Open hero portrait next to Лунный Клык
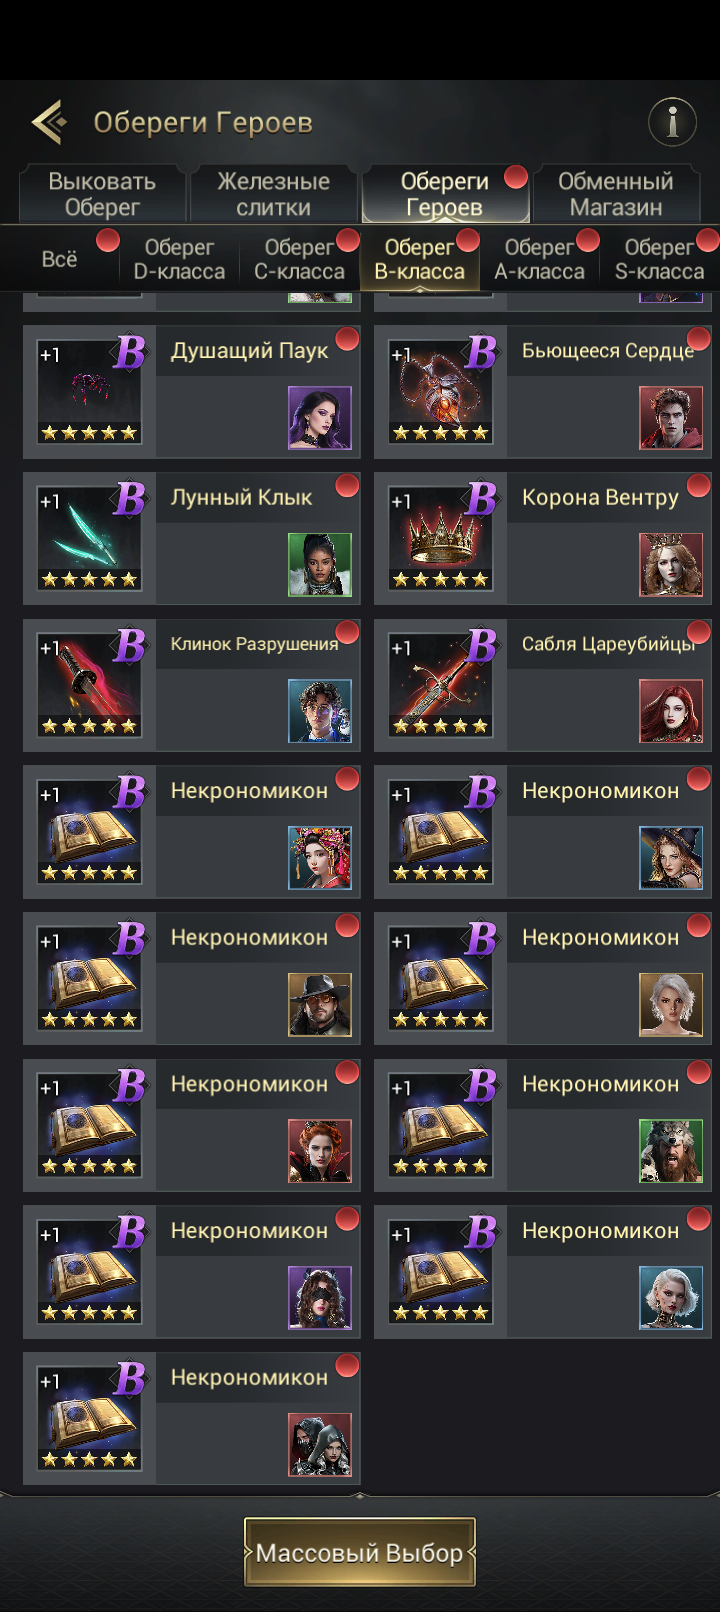720x1612 pixels. point(320,564)
